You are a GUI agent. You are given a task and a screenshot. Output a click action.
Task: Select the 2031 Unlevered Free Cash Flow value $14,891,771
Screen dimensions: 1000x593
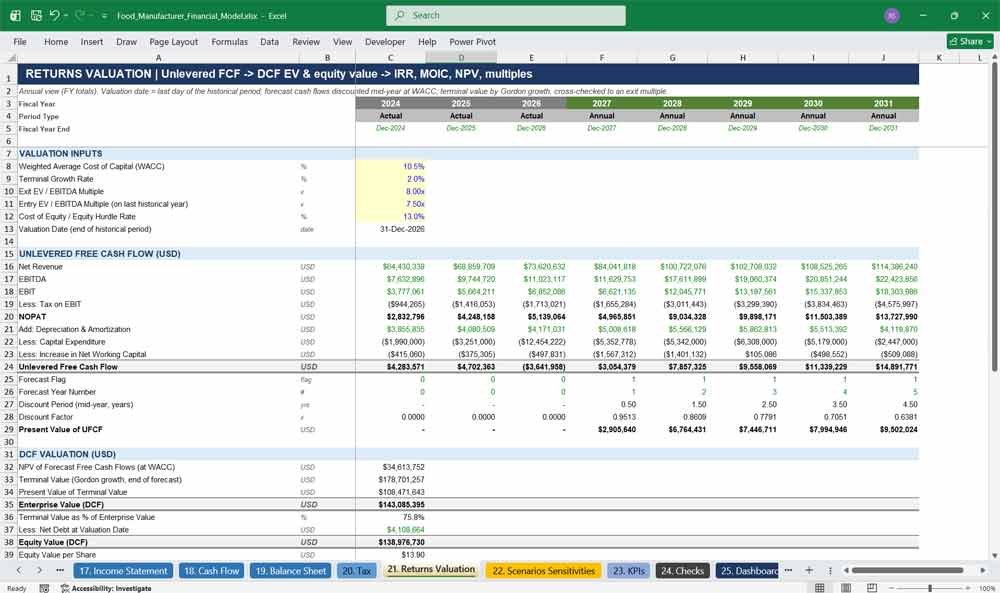tap(883, 367)
